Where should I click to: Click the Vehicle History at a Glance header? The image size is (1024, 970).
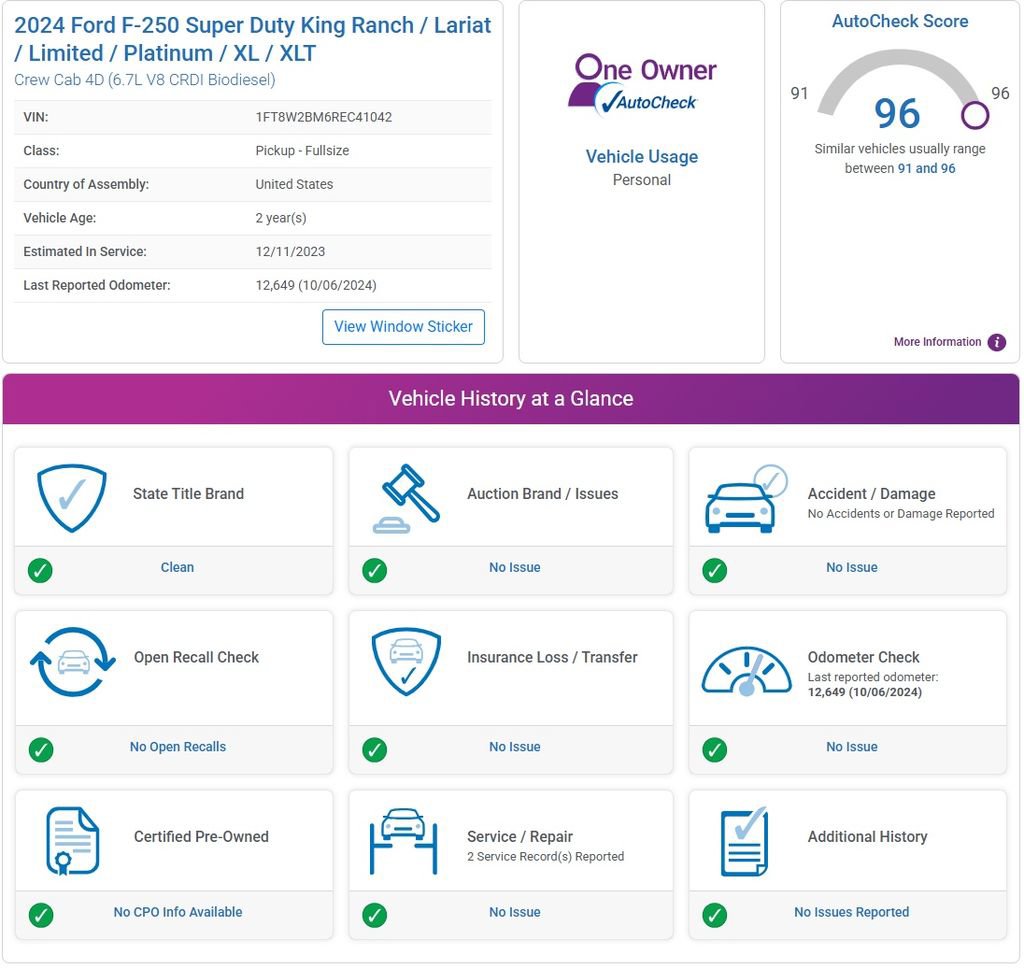[x=511, y=399]
